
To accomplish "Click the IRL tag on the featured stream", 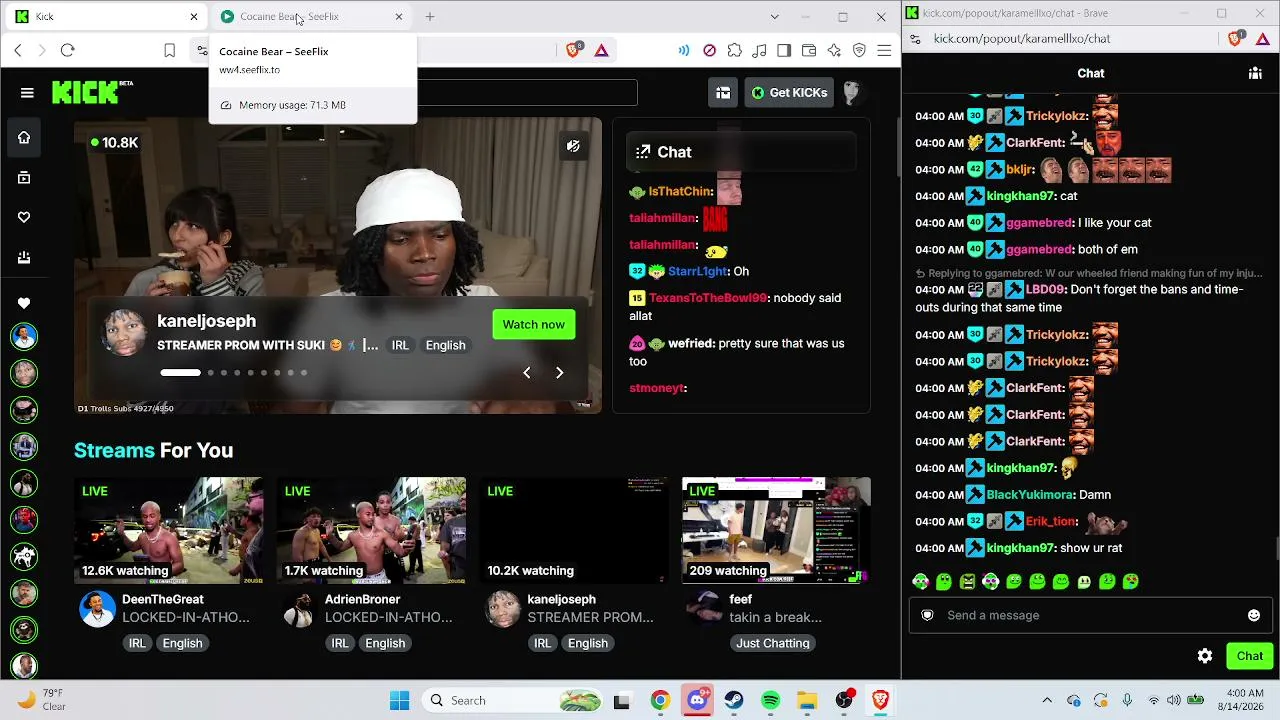I will (400, 345).
